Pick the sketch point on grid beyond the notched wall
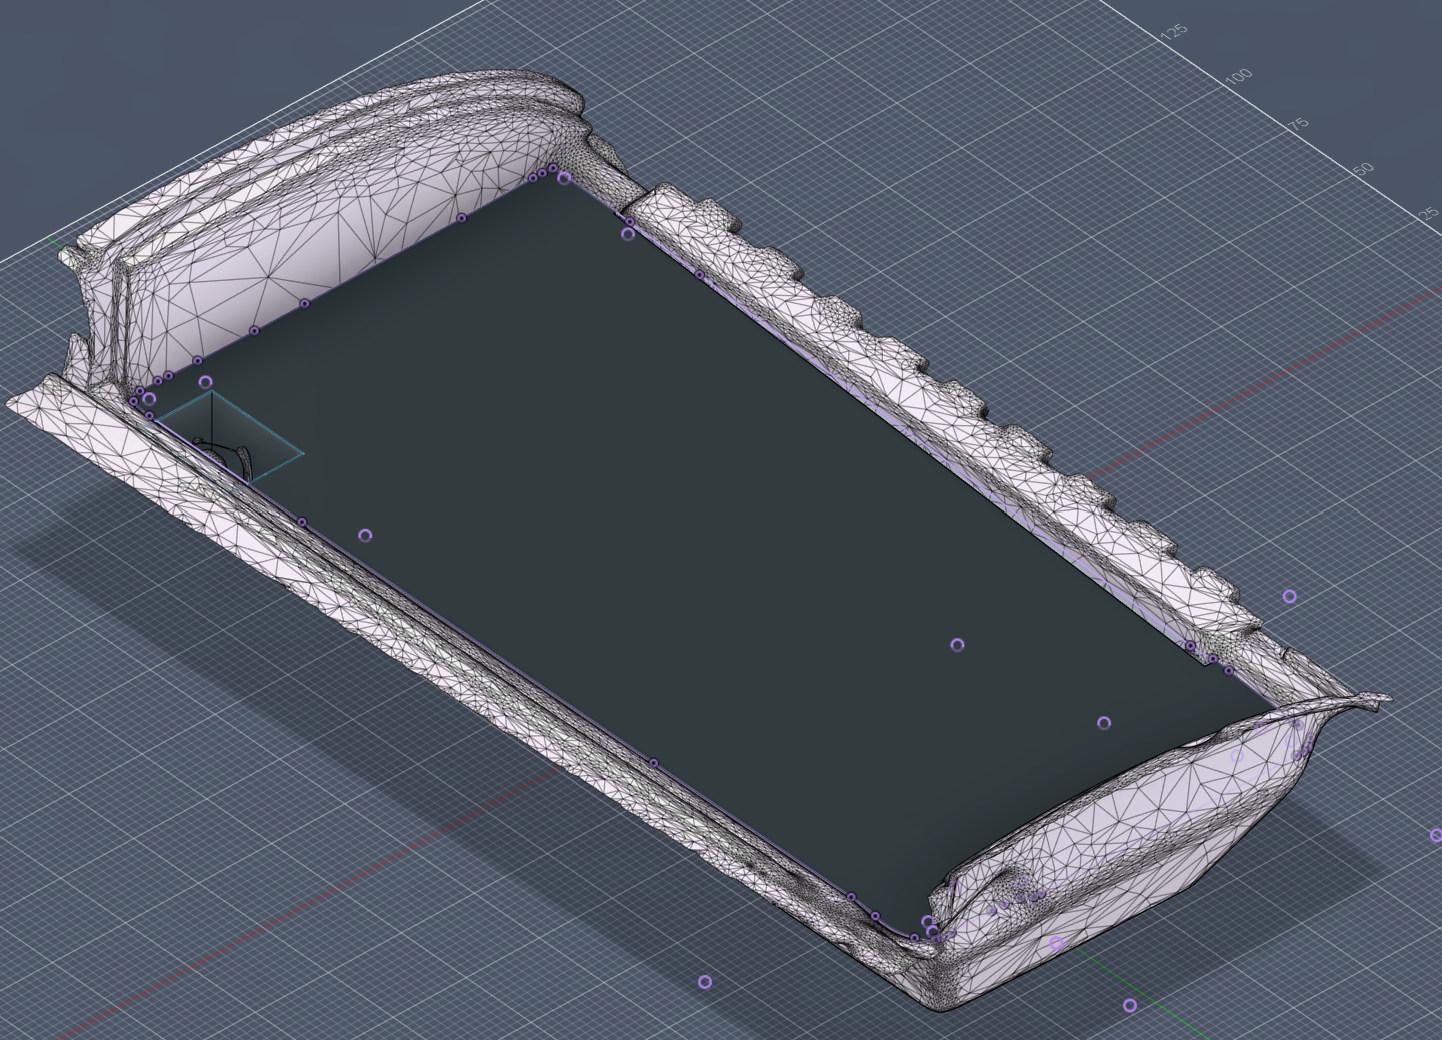Viewport: 1442px width, 1040px height. tap(1290, 597)
